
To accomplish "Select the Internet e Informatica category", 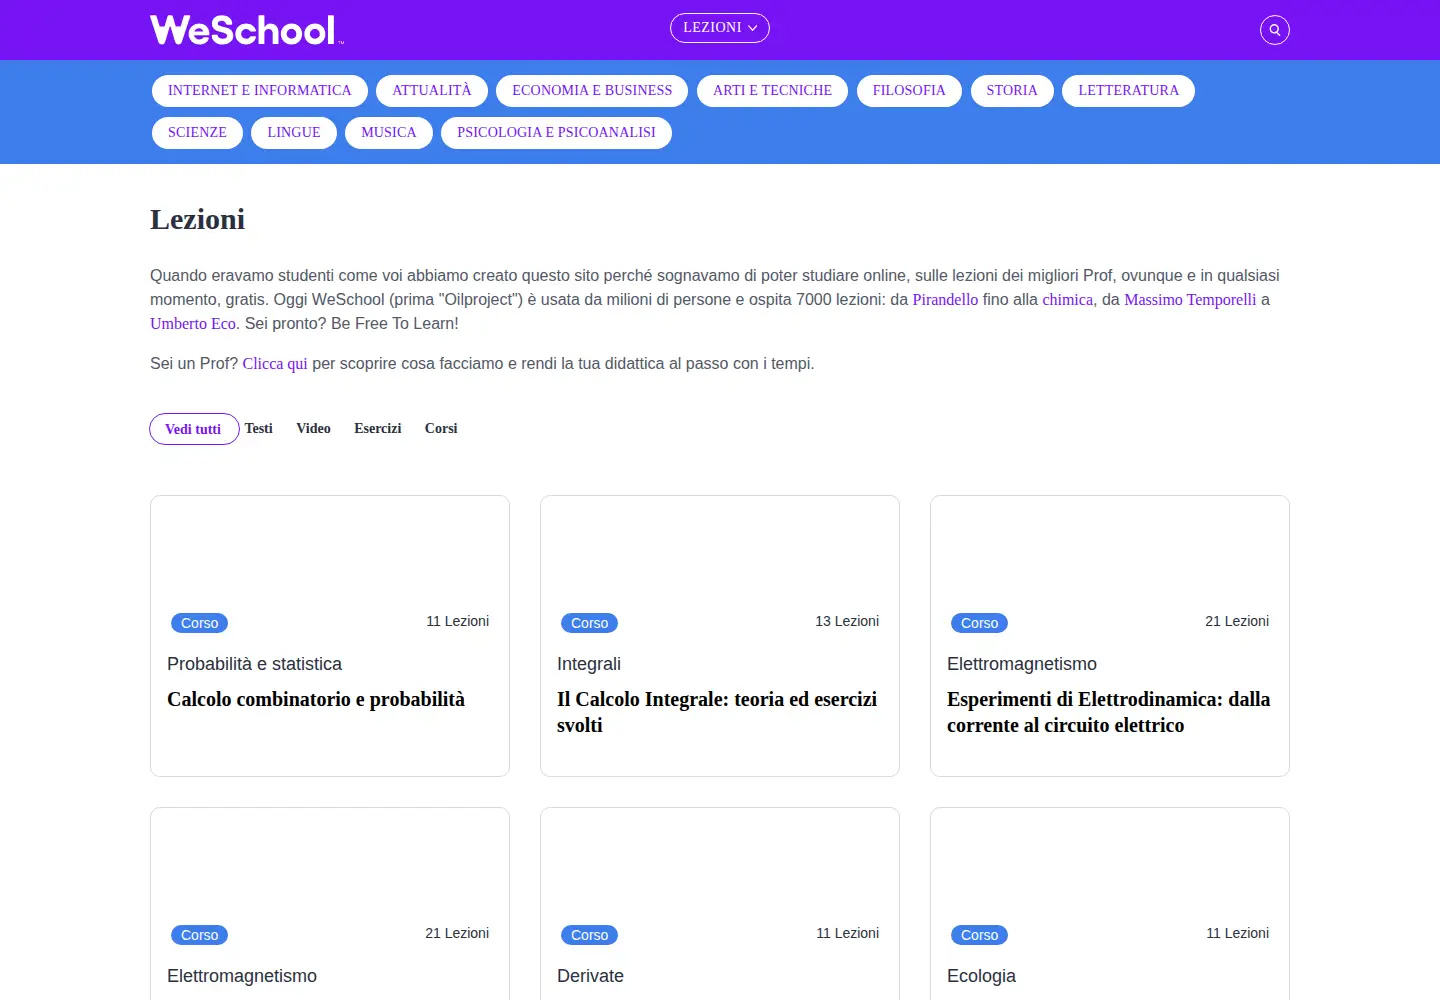I will point(260,91).
